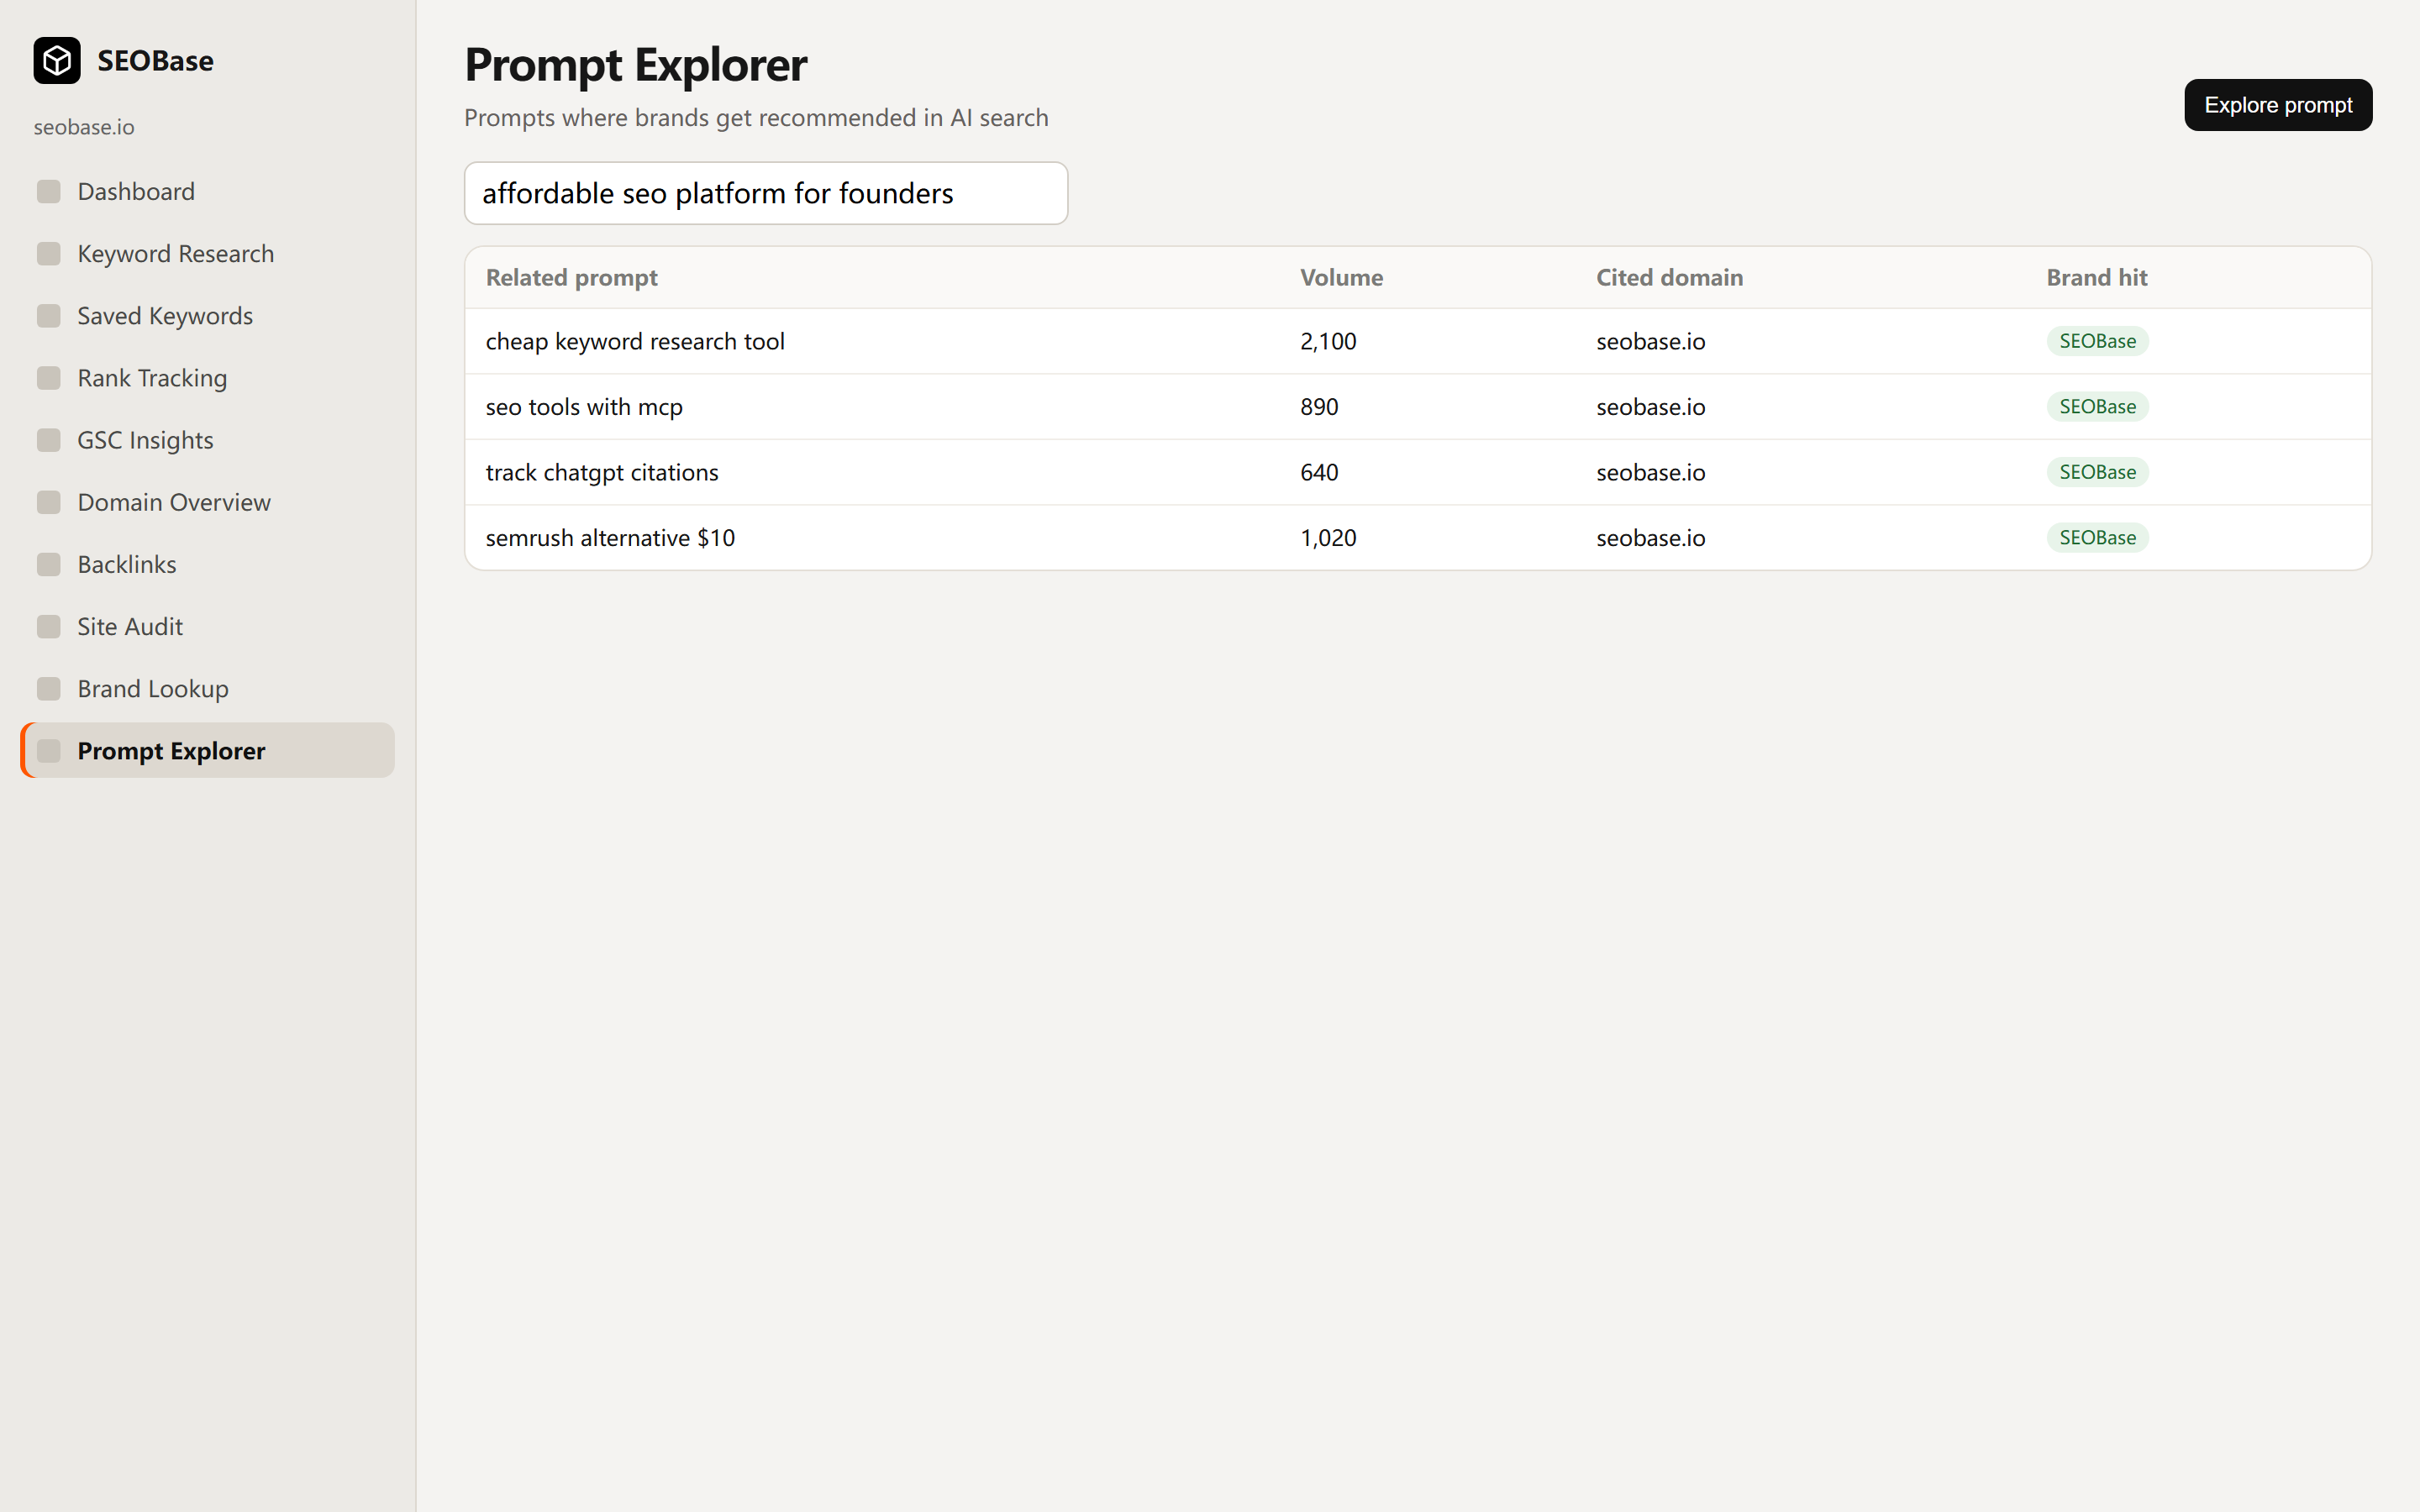Open Saved Keywords in sidebar
Screen dimensions: 2420x1512
point(207,316)
